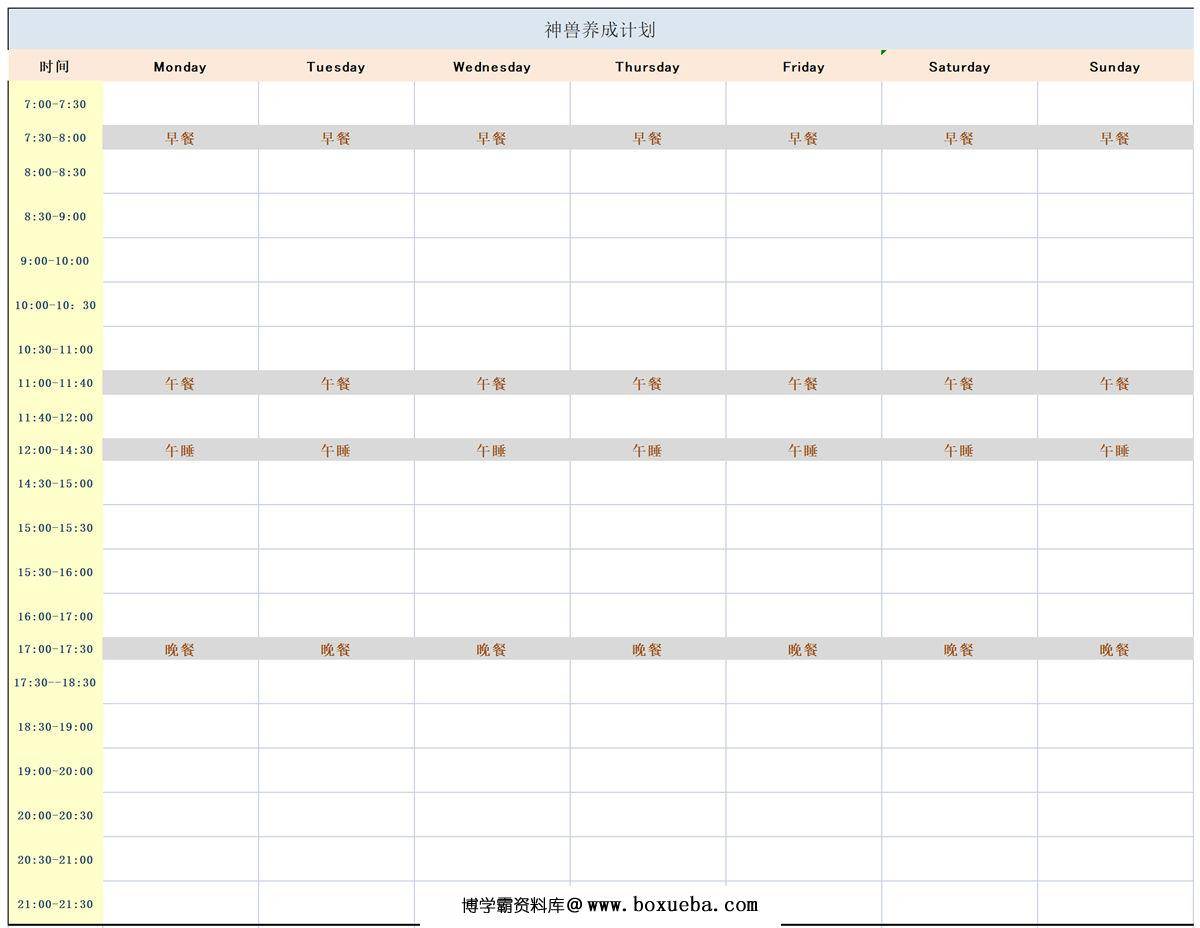Select the title cell 神兽养成计划
This screenshot has height=928, width=1200.
coord(600,30)
